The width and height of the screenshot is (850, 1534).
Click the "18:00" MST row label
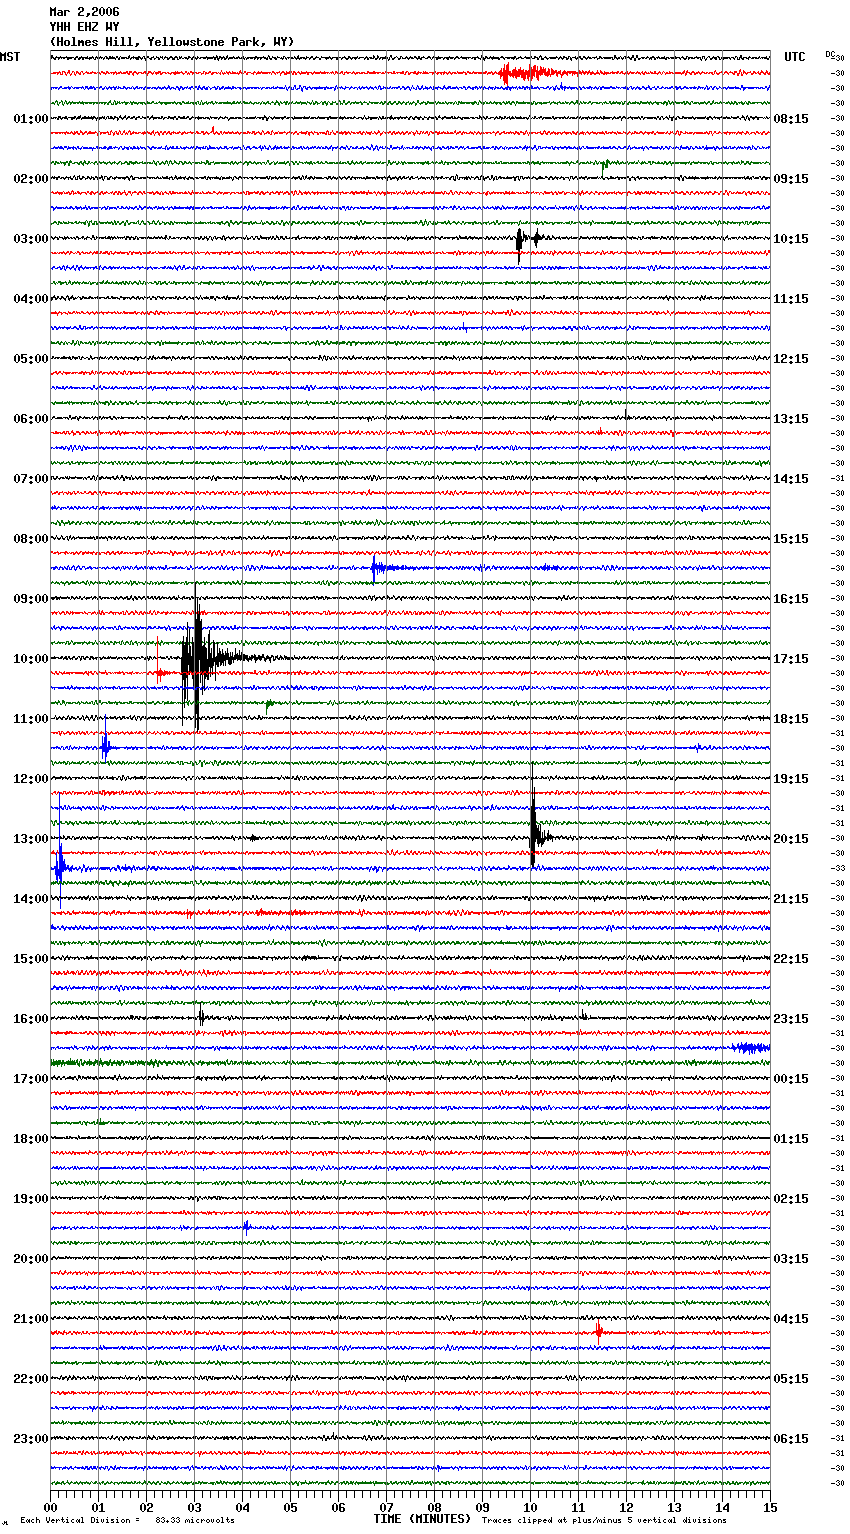coord(31,1139)
